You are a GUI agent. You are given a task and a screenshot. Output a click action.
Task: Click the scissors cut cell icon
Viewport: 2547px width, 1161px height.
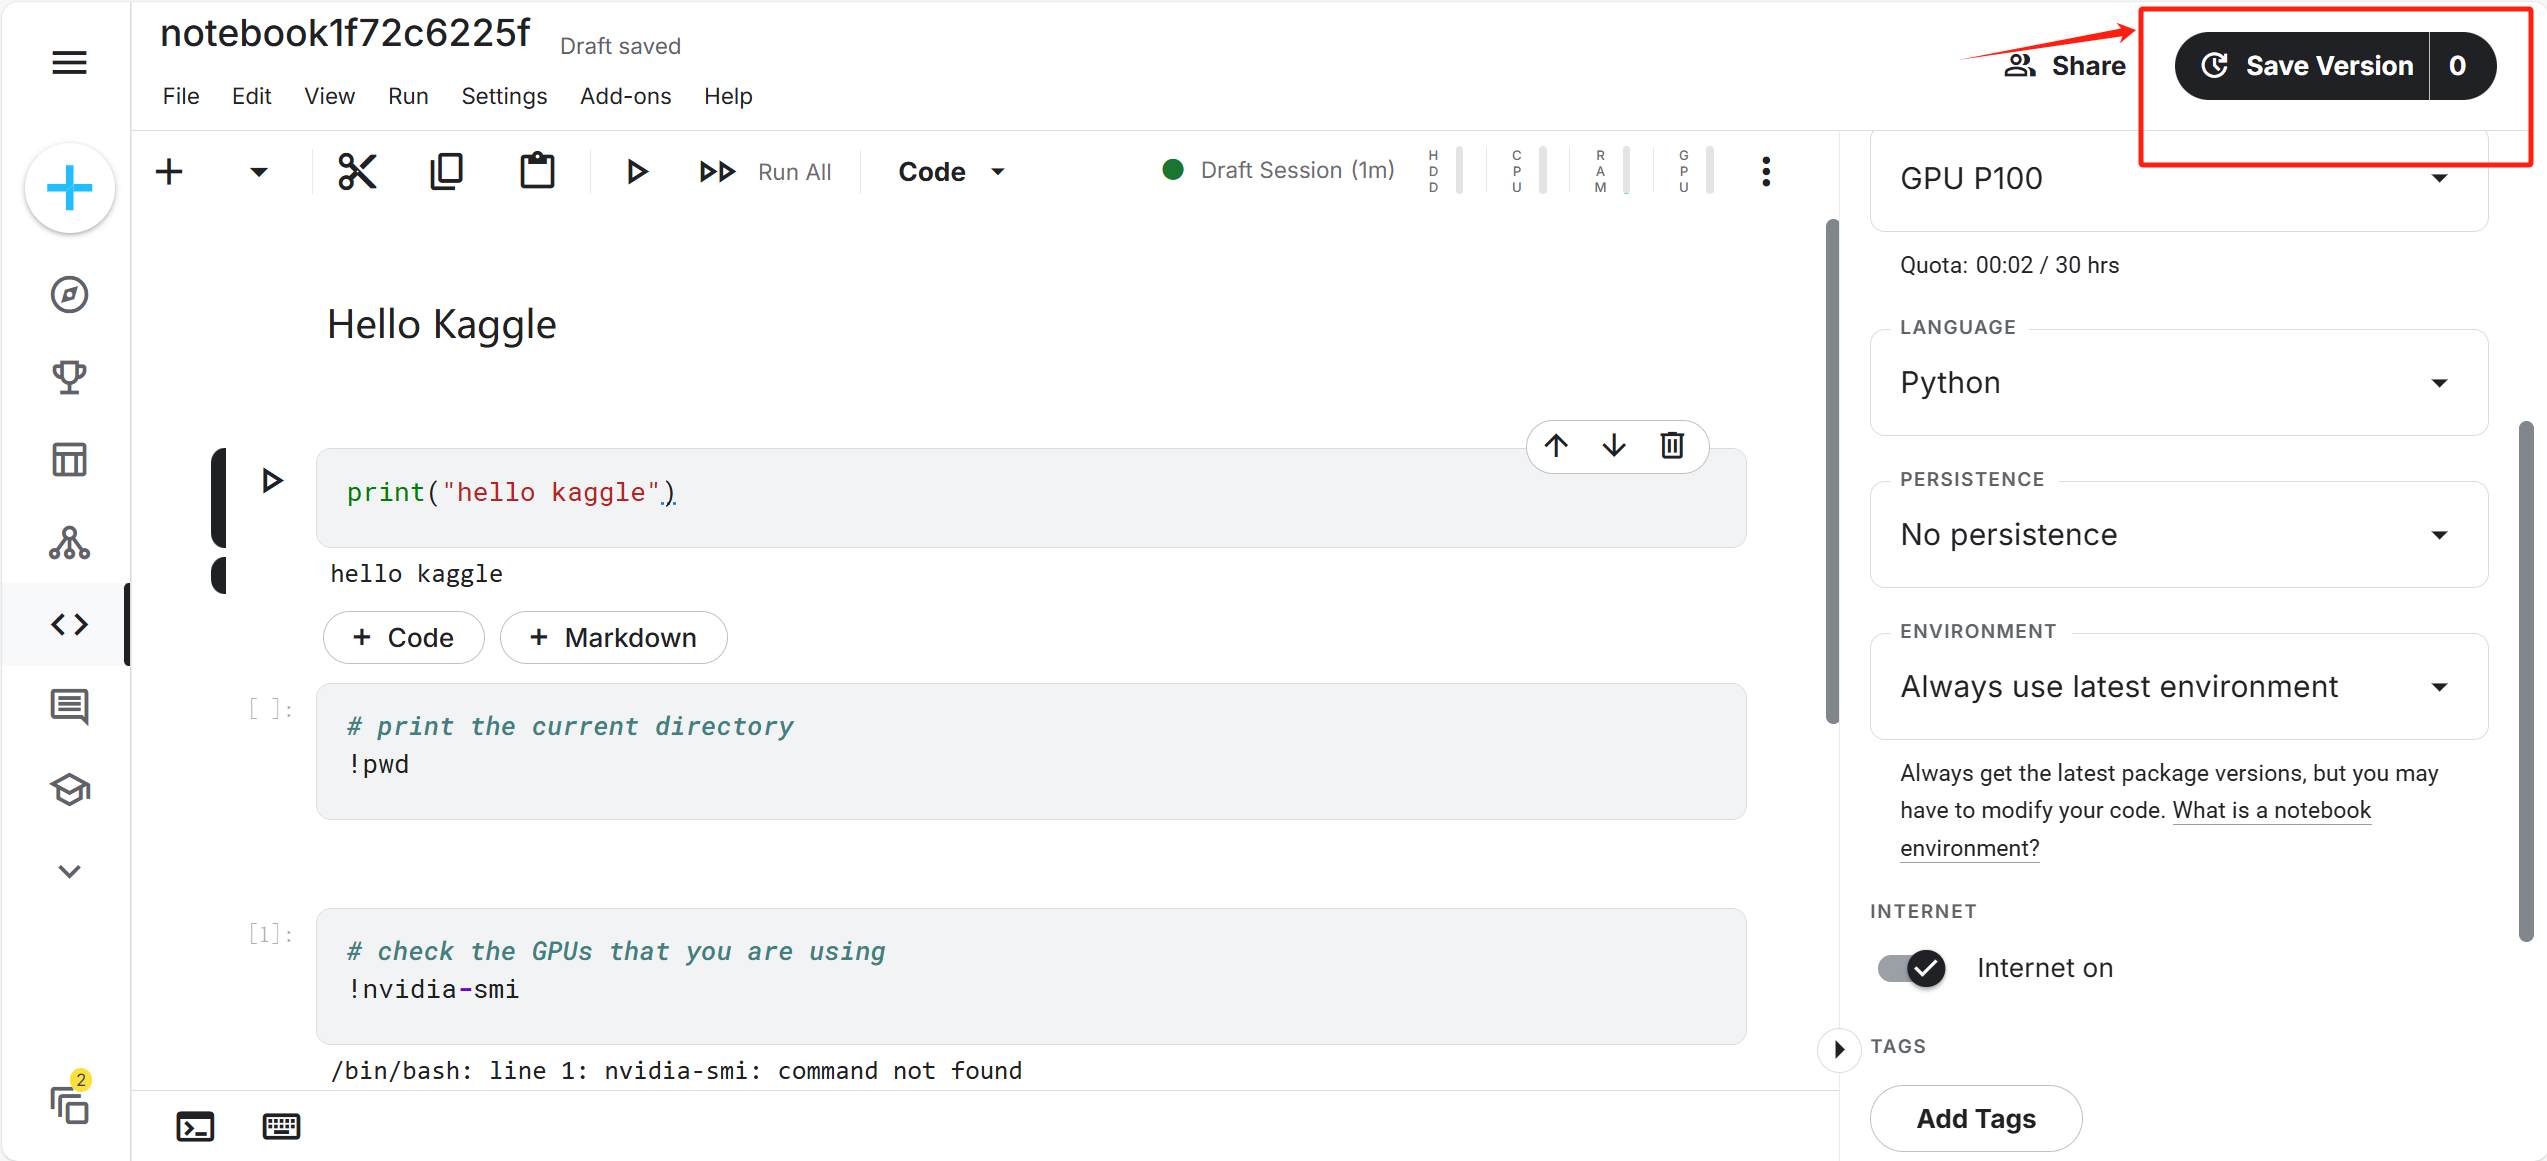[357, 171]
